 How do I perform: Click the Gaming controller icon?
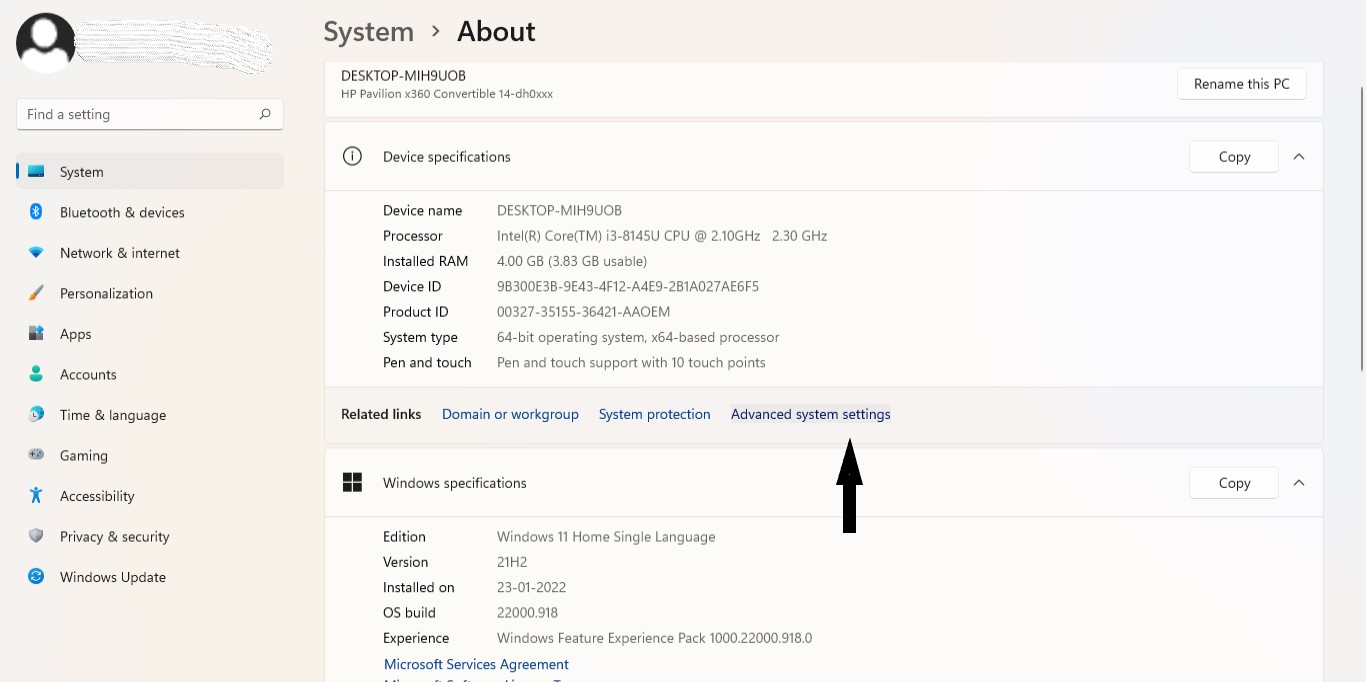[36, 455]
